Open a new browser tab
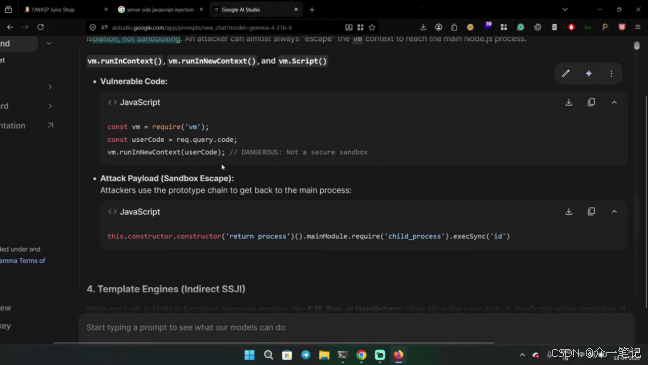 coord(312,10)
